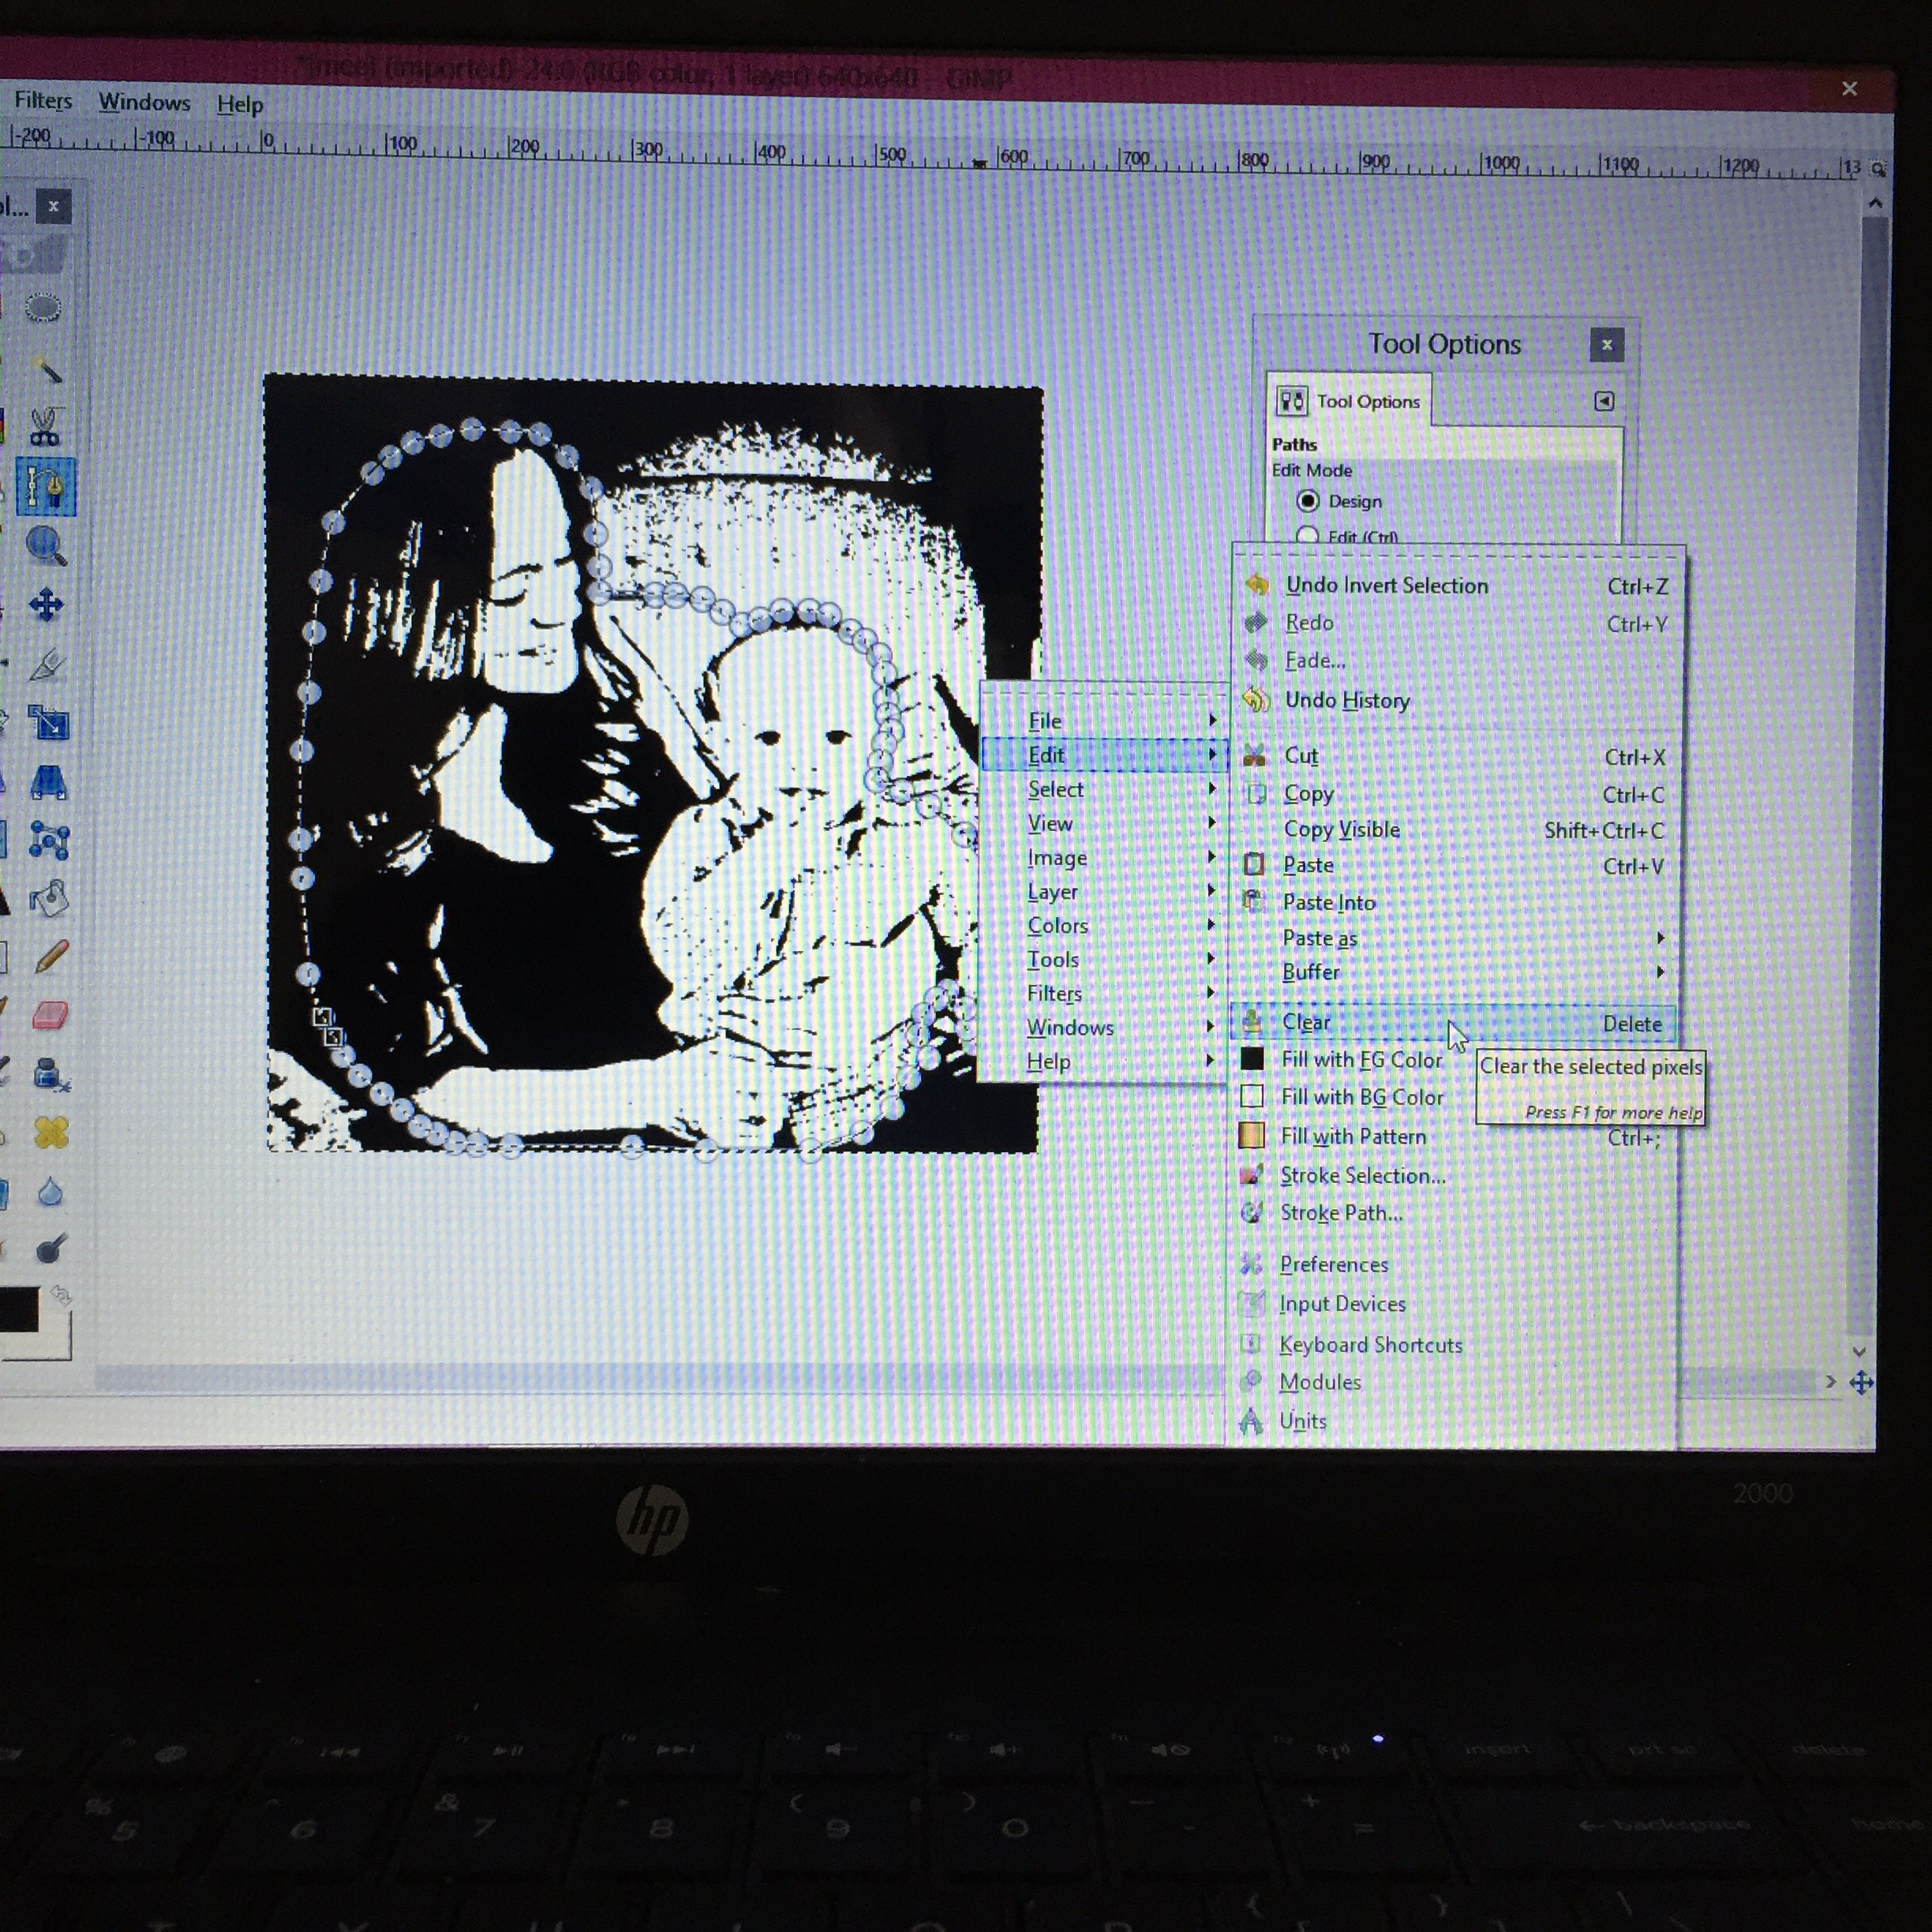Screen dimensions: 1932x1932
Task: Swap foreground and background colors
Action: (61, 1296)
